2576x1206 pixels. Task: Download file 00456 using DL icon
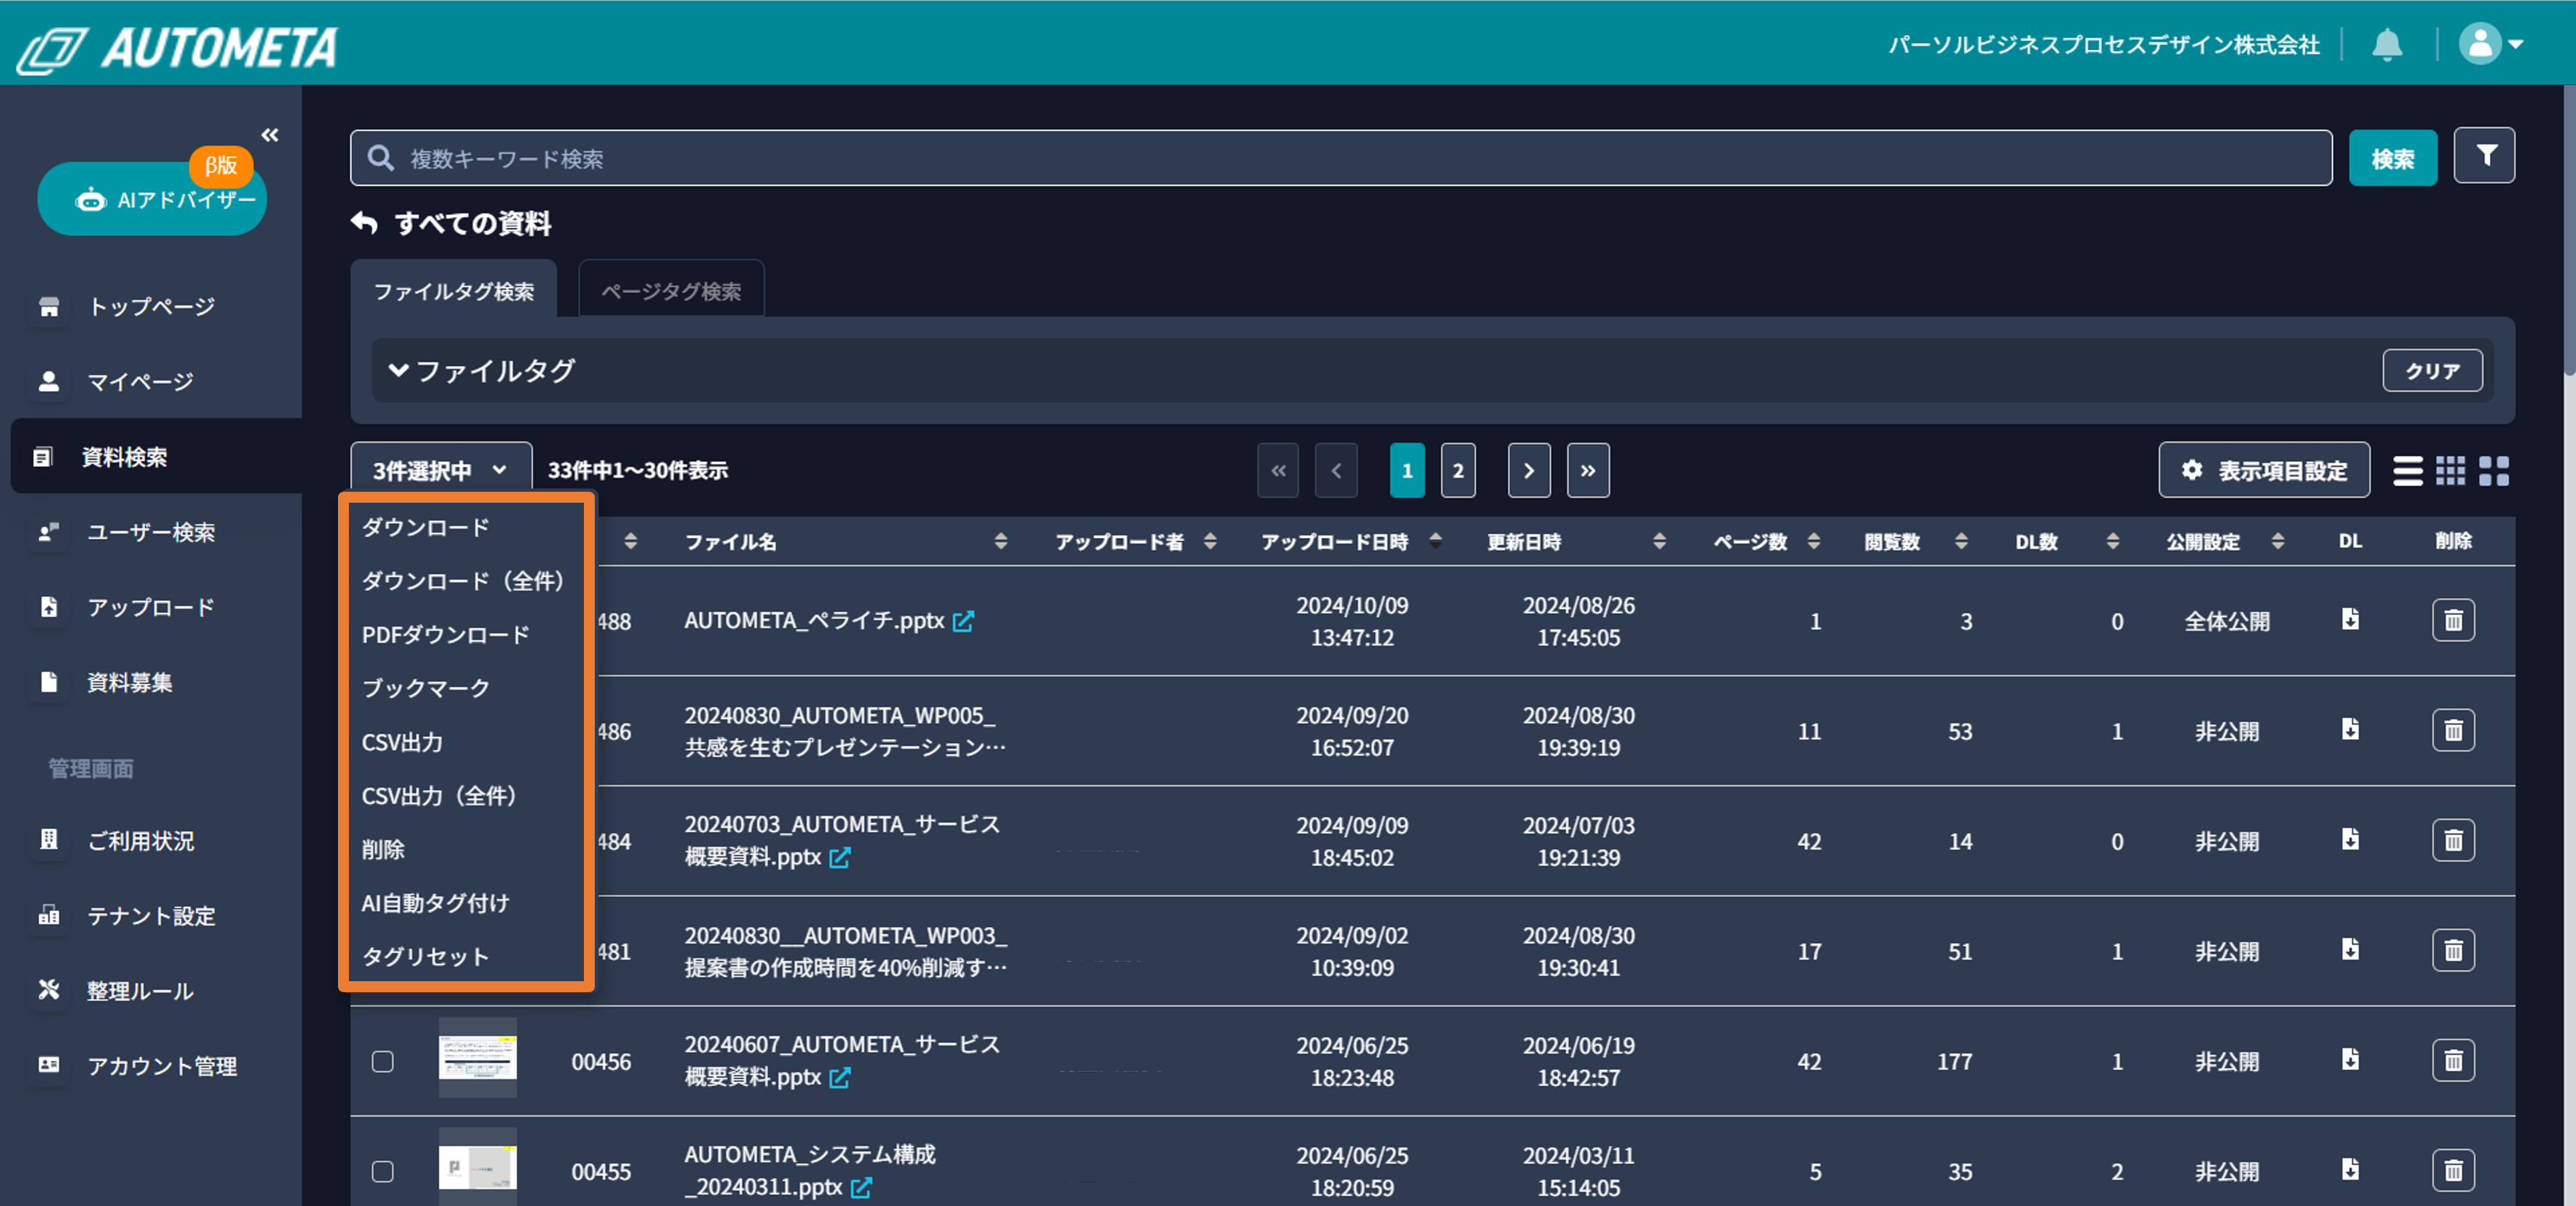pyautogui.click(x=2350, y=1059)
